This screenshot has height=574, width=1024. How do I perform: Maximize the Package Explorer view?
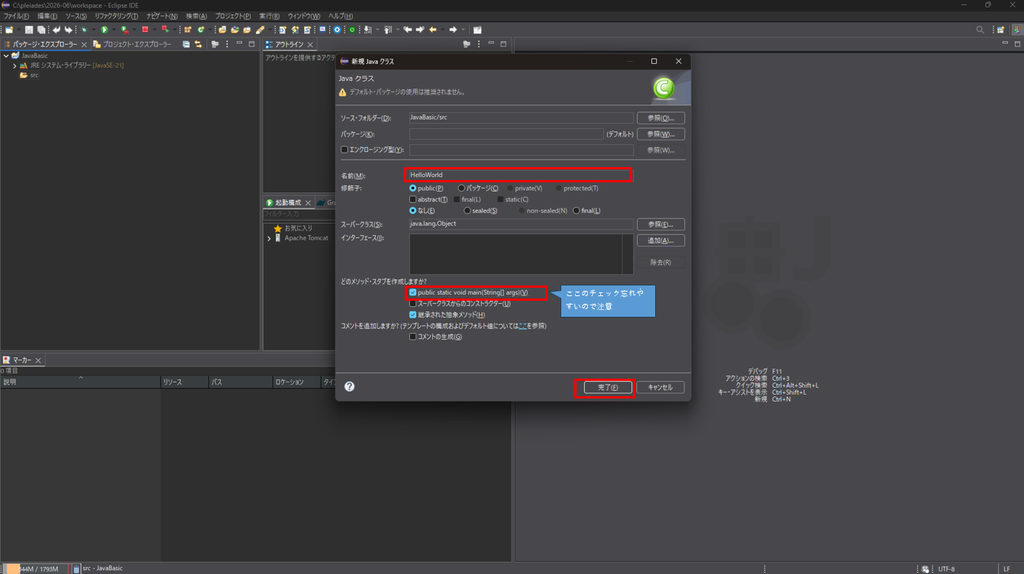click(251, 44)
